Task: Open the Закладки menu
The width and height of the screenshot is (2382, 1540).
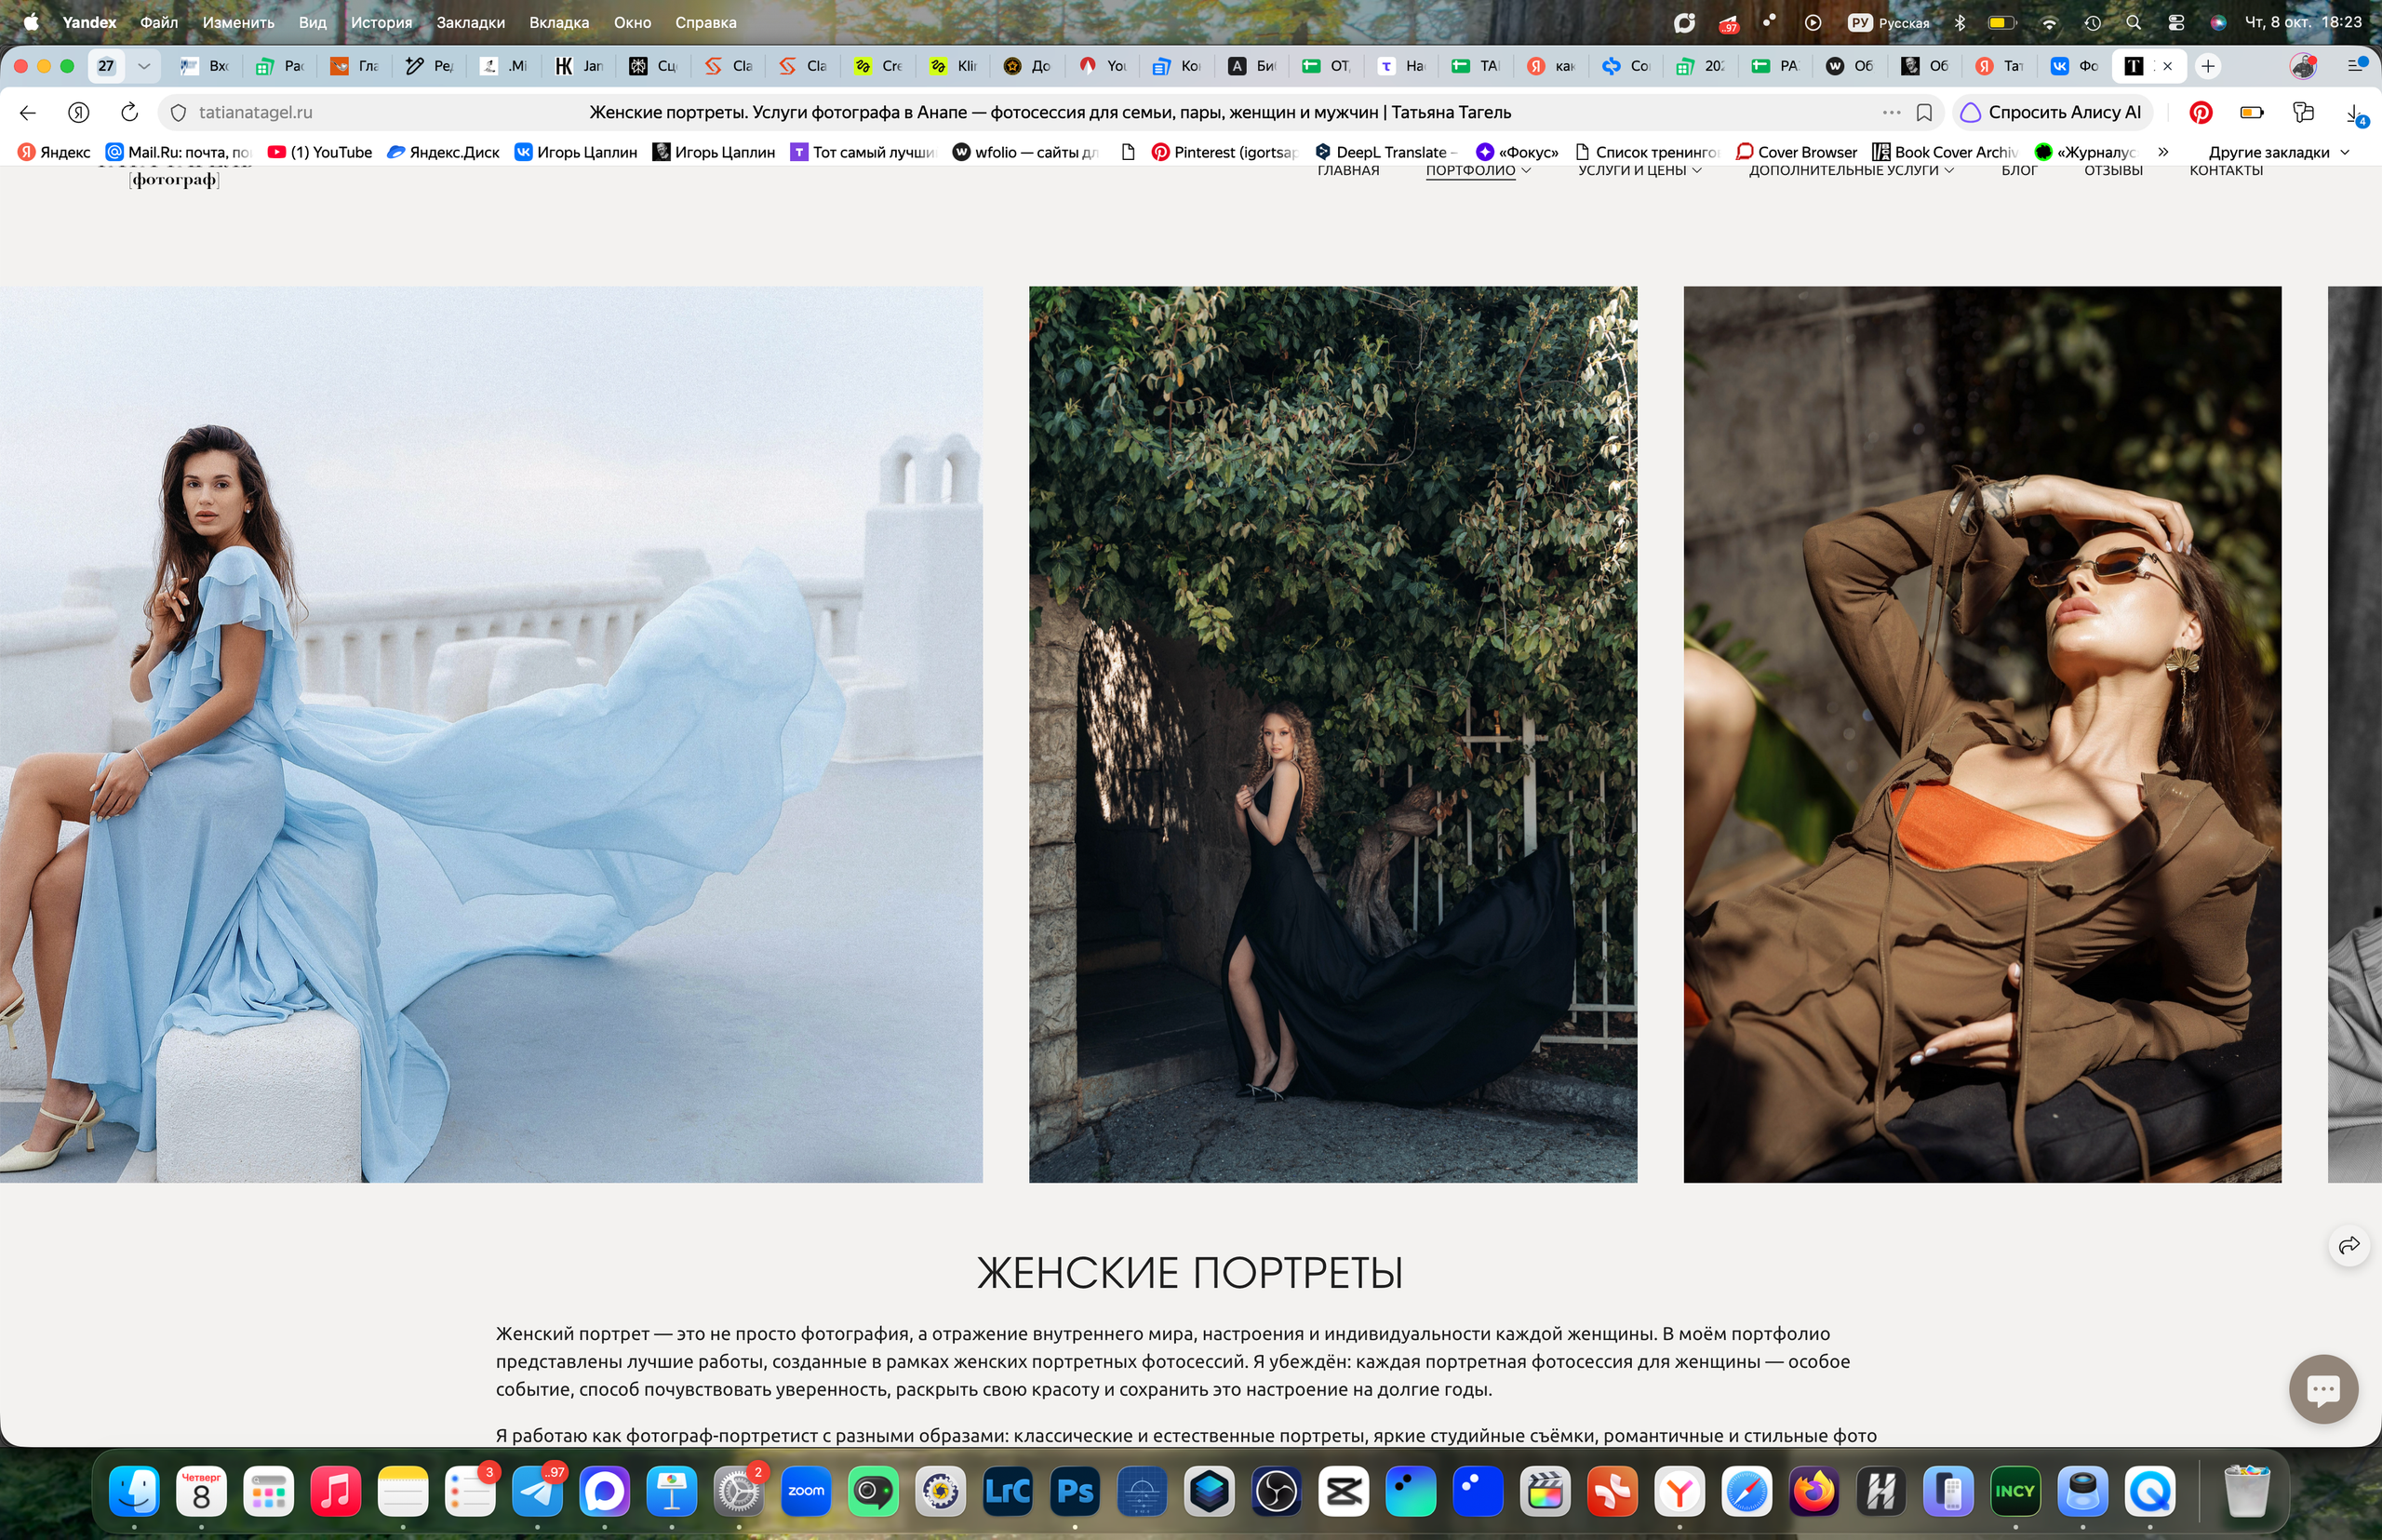Action: coord(470,22)
